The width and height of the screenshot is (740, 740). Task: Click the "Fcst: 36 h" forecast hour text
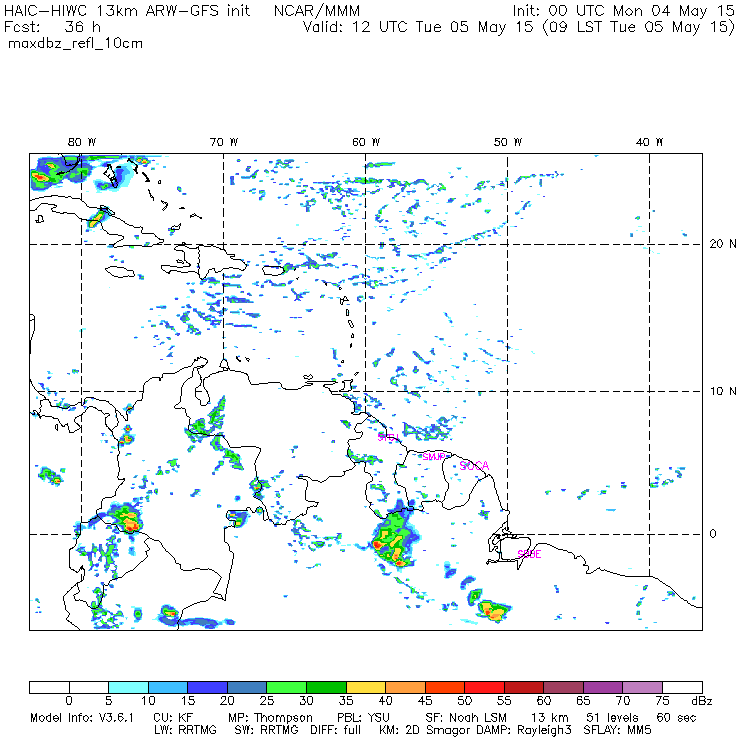pyautogui.click(x=52, y=26)
